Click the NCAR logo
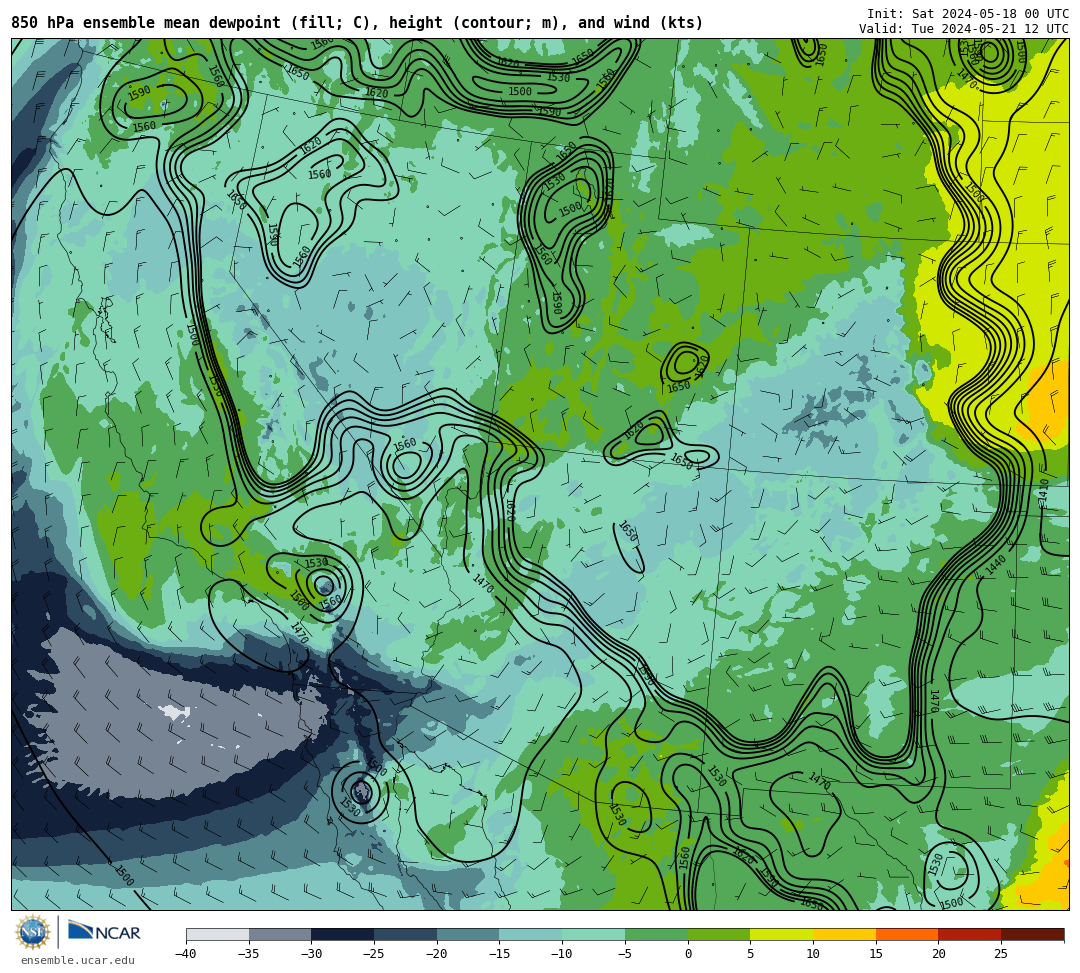The height and width of the screenshot is (973, 1080). (x=104, y=931)
